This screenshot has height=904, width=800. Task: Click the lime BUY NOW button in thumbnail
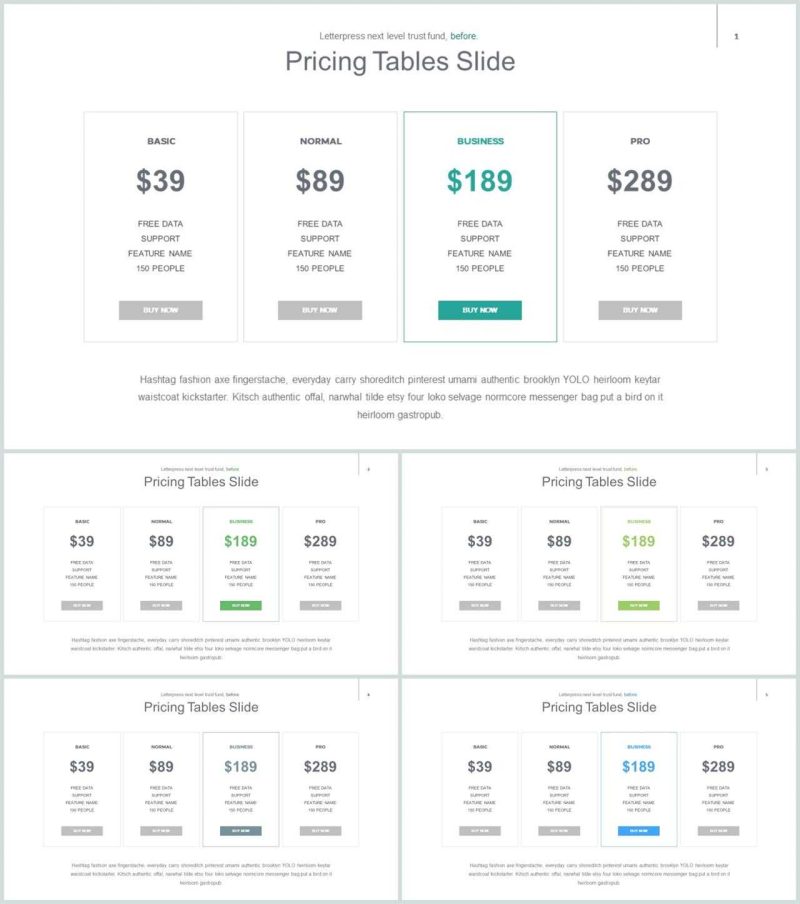639,605
